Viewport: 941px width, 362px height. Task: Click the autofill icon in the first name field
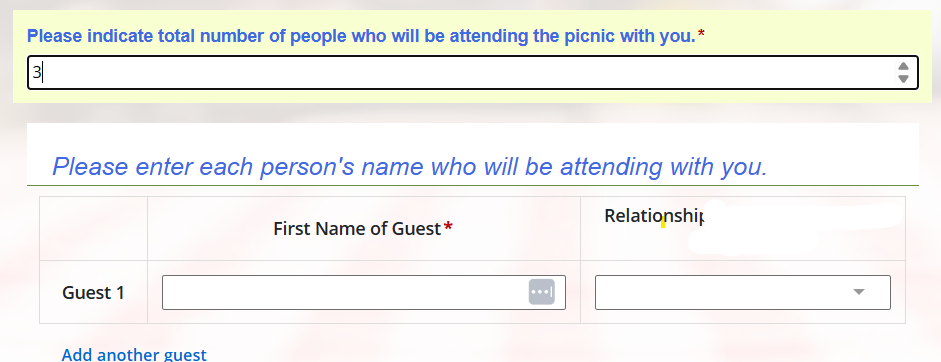tap(541, 292)
